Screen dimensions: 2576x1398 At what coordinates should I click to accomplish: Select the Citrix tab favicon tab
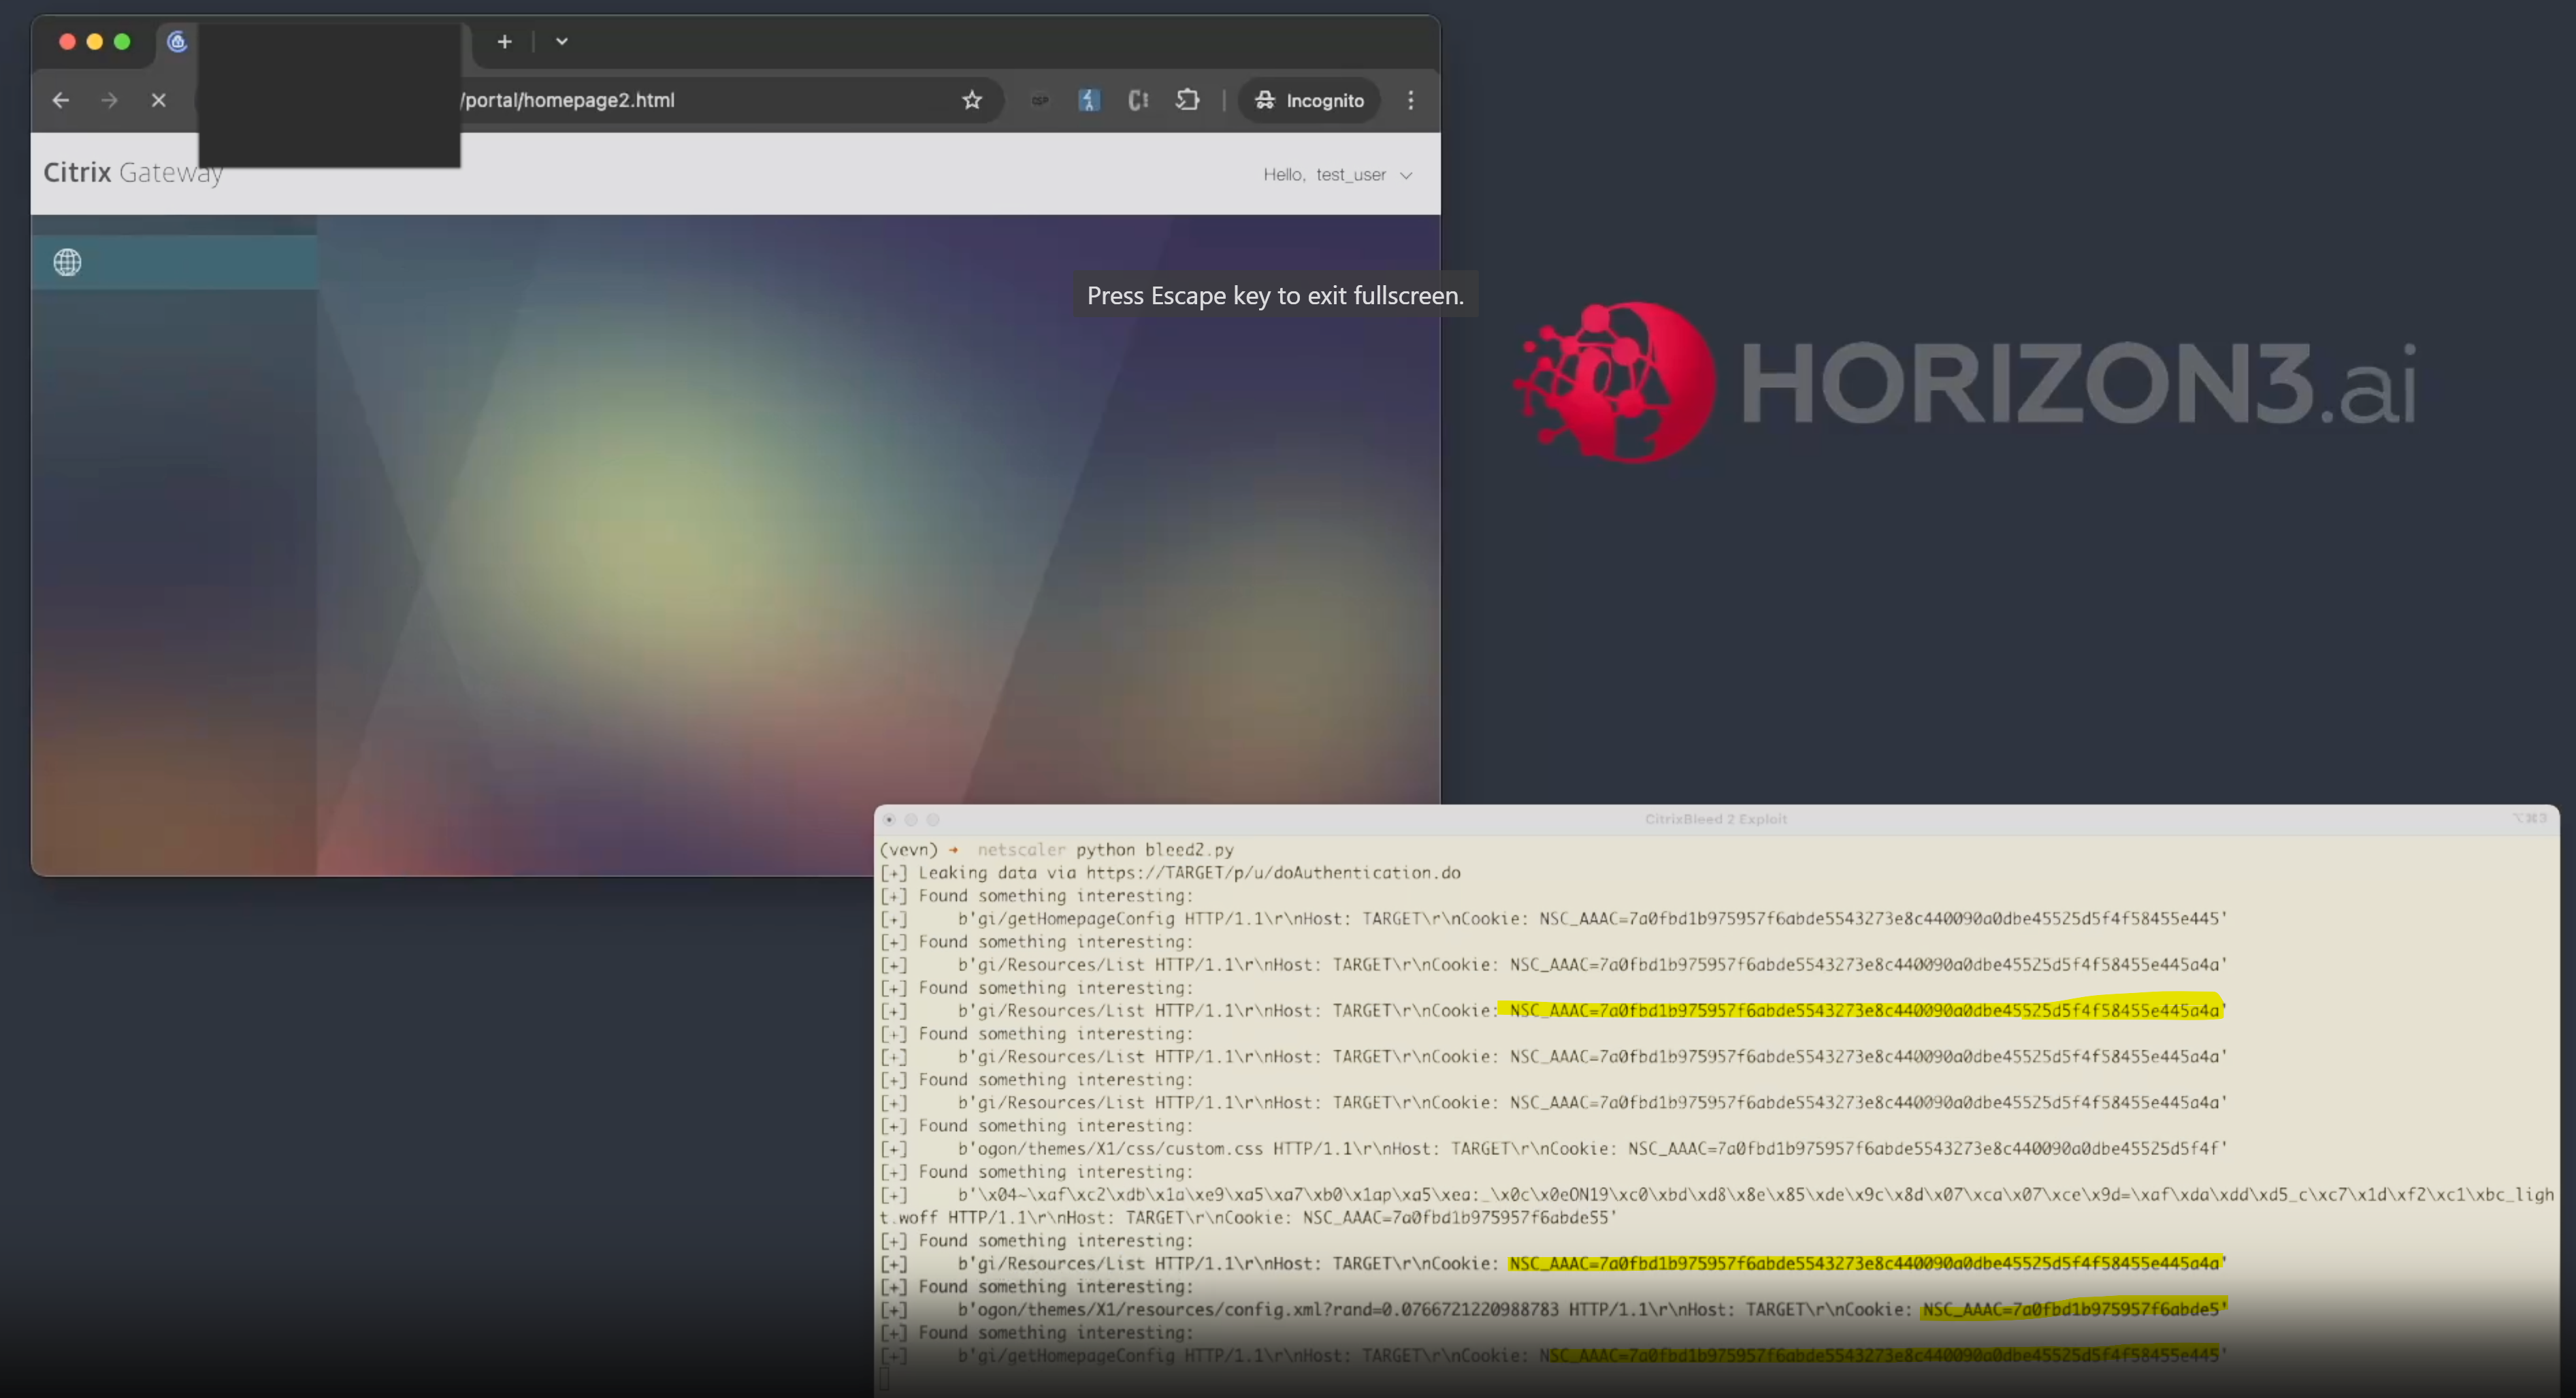[178, 42]
